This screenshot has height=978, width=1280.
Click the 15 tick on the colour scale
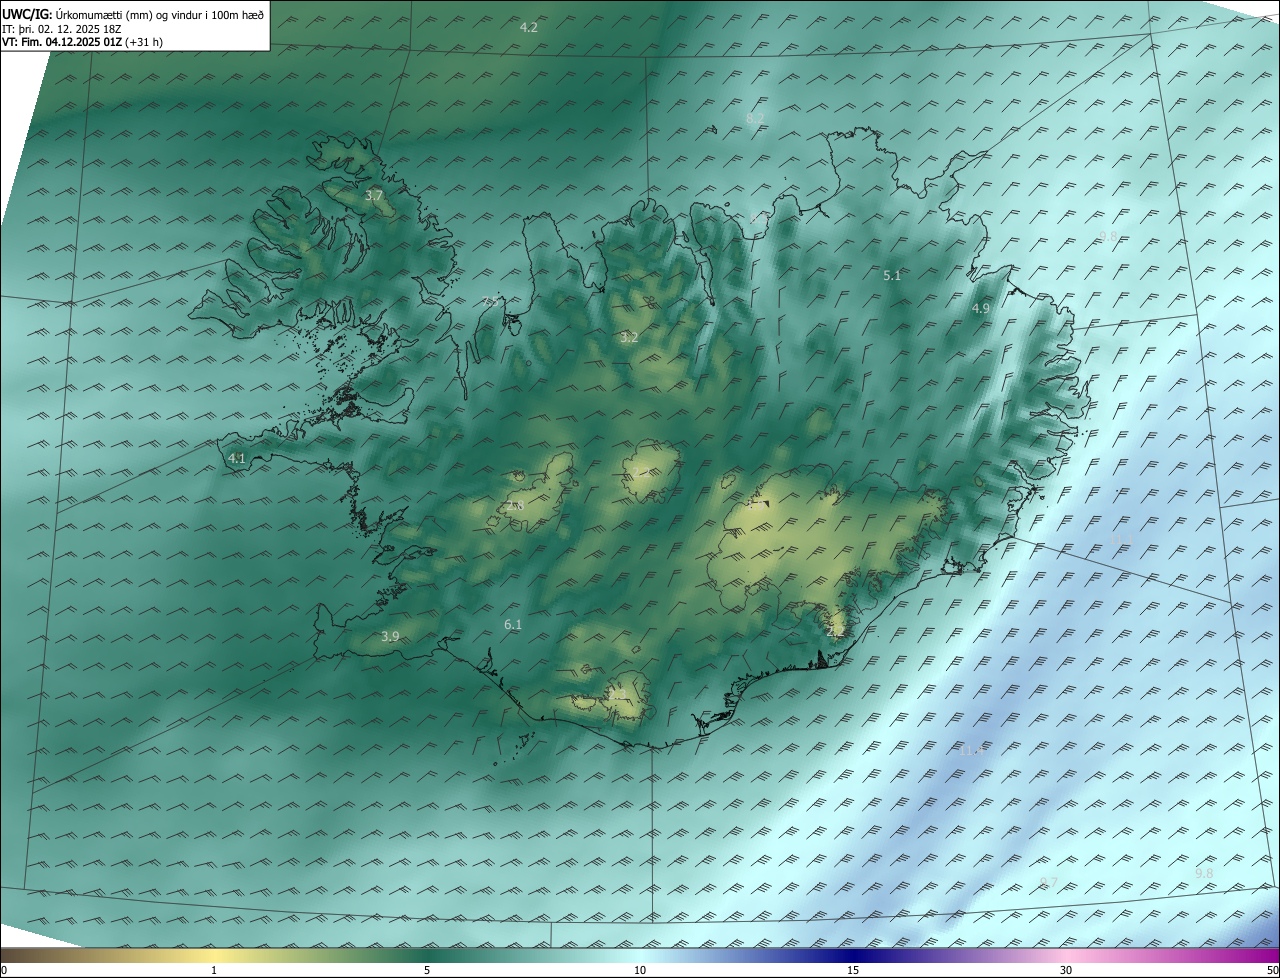(x=853, y=970)
